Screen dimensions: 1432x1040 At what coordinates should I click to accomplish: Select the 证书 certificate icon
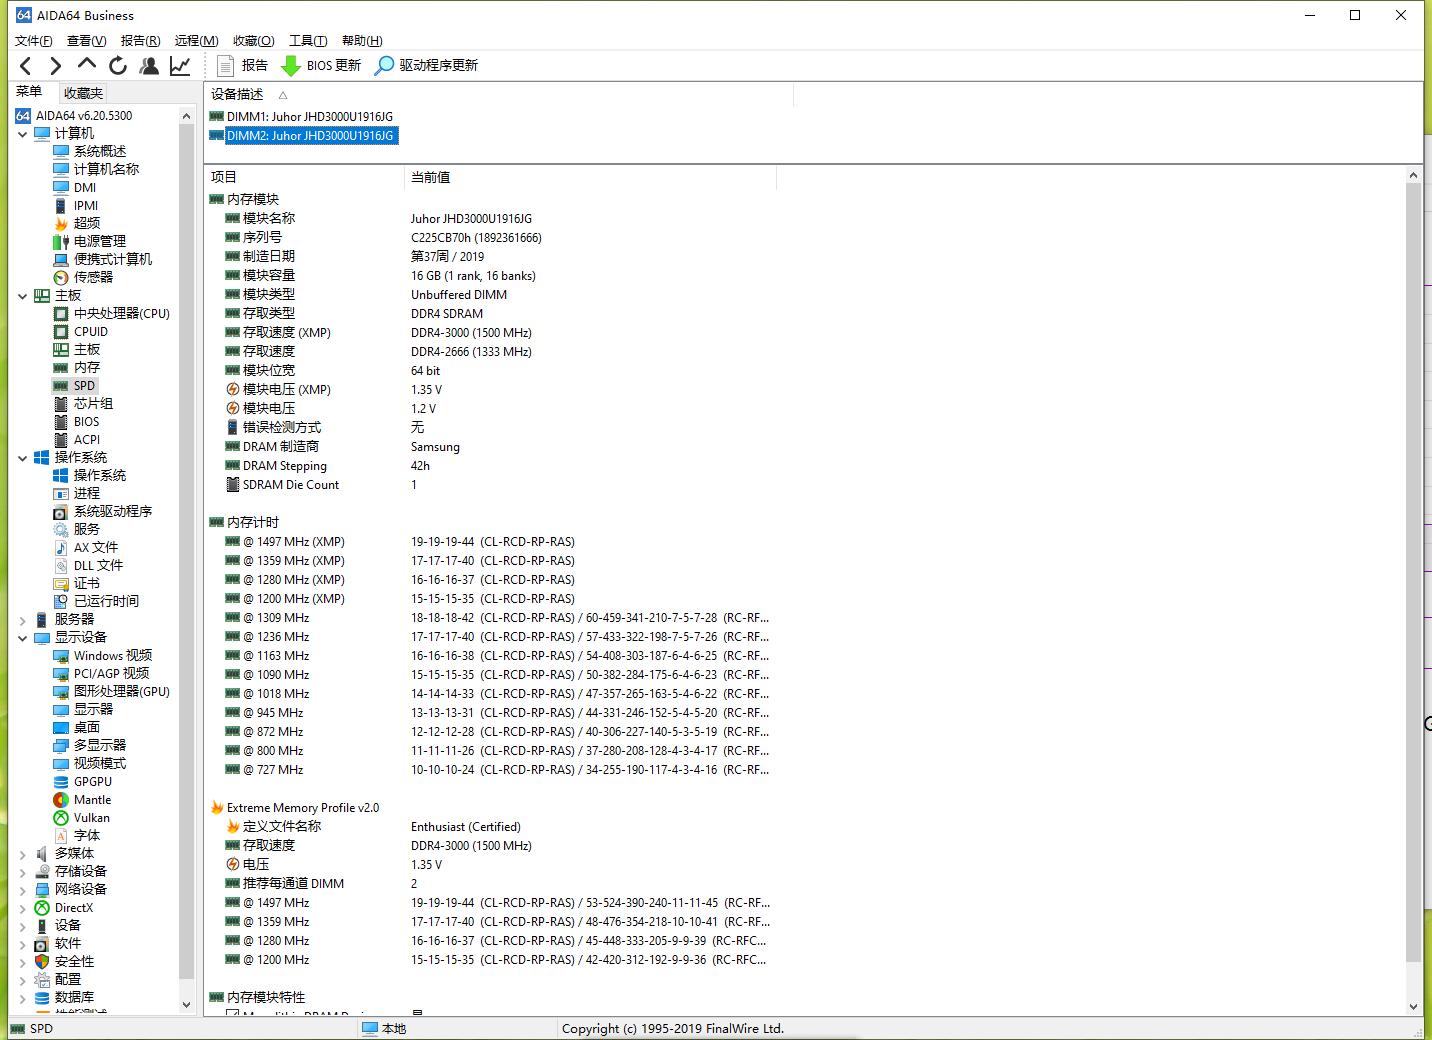(x=61, y=584)
